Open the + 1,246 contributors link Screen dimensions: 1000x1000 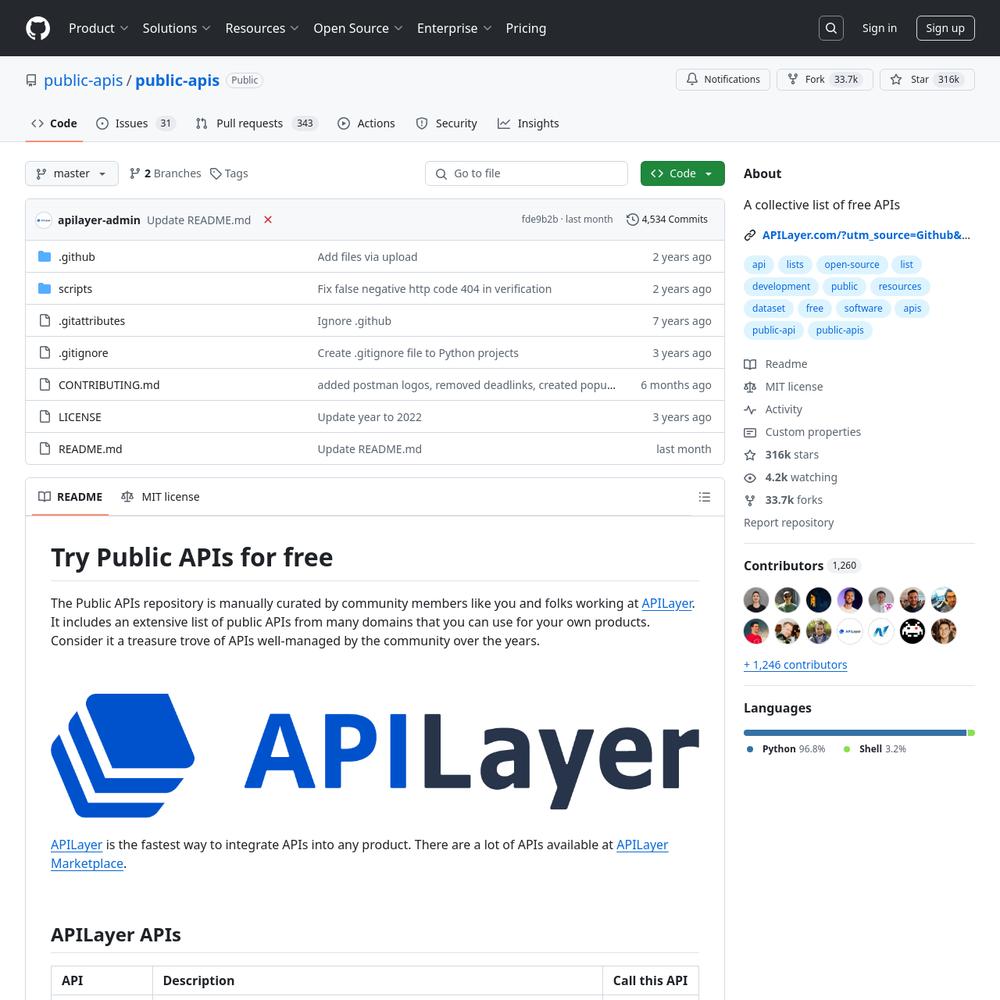coord(795,665)
